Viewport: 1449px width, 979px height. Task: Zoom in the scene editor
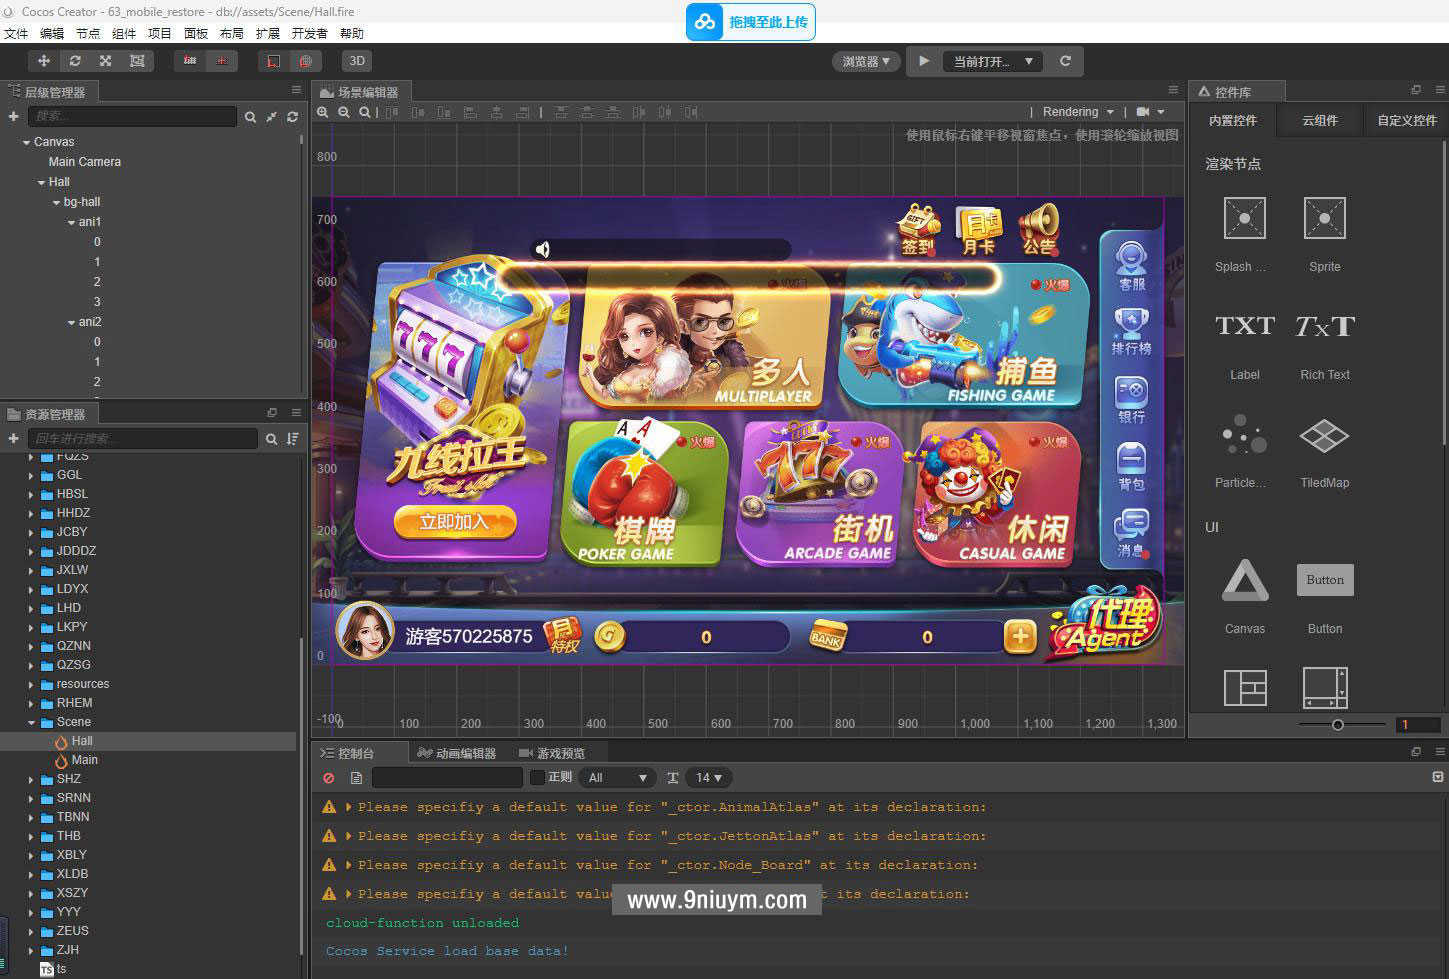pos(323,112)
